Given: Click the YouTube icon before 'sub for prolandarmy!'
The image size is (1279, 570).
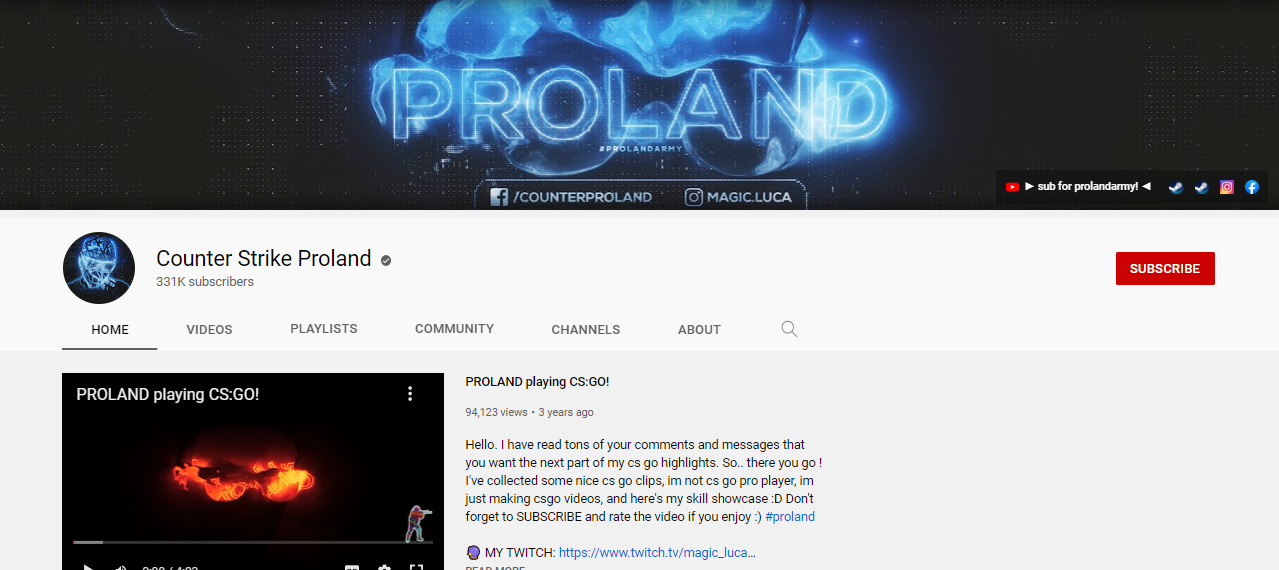Looking at the screenshot, I should pyautogui.click(x=1012, y=187).
